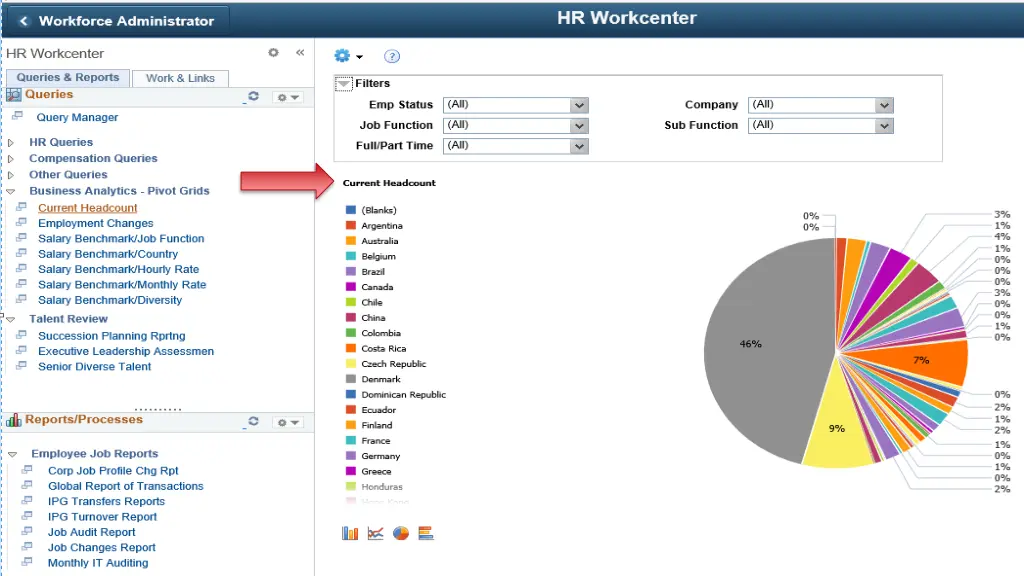Click the help question mark icon
Viewport: 1024px width, 576px height.
coord(392,56)
